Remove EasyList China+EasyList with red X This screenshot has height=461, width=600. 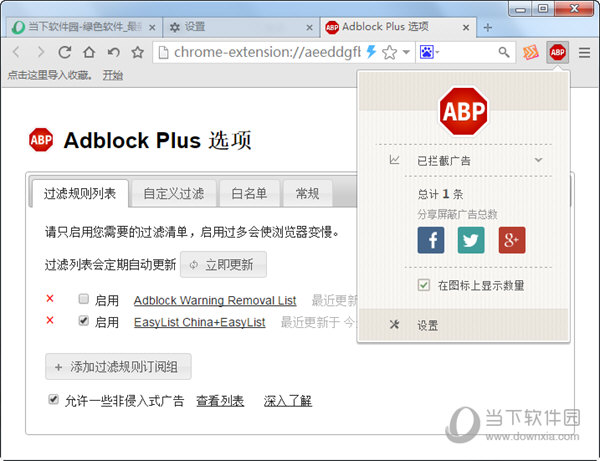(50, 320)
